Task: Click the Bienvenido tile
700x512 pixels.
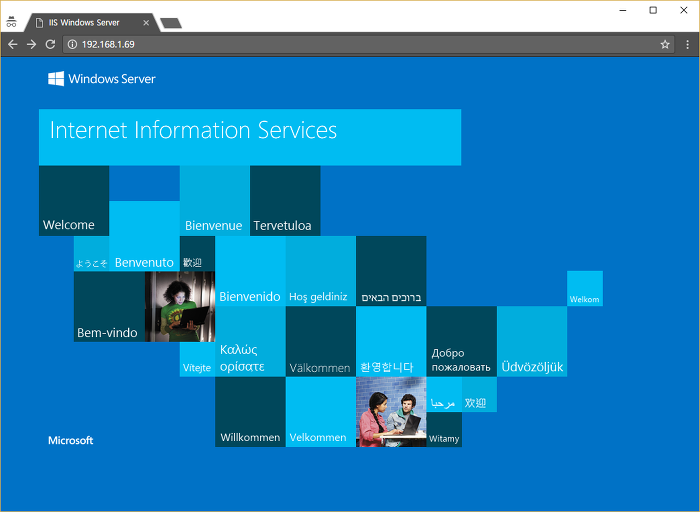Action: click(x=250, y=271)
